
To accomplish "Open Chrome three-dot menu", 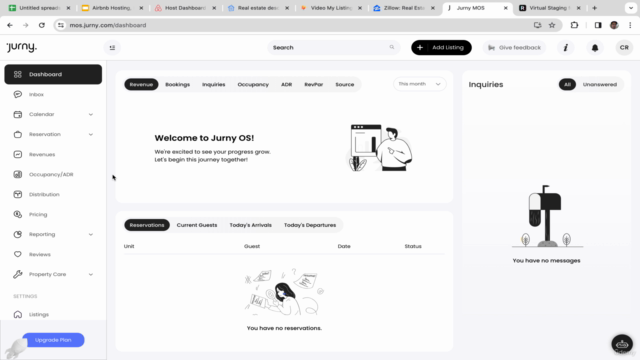I will point(630,25).
